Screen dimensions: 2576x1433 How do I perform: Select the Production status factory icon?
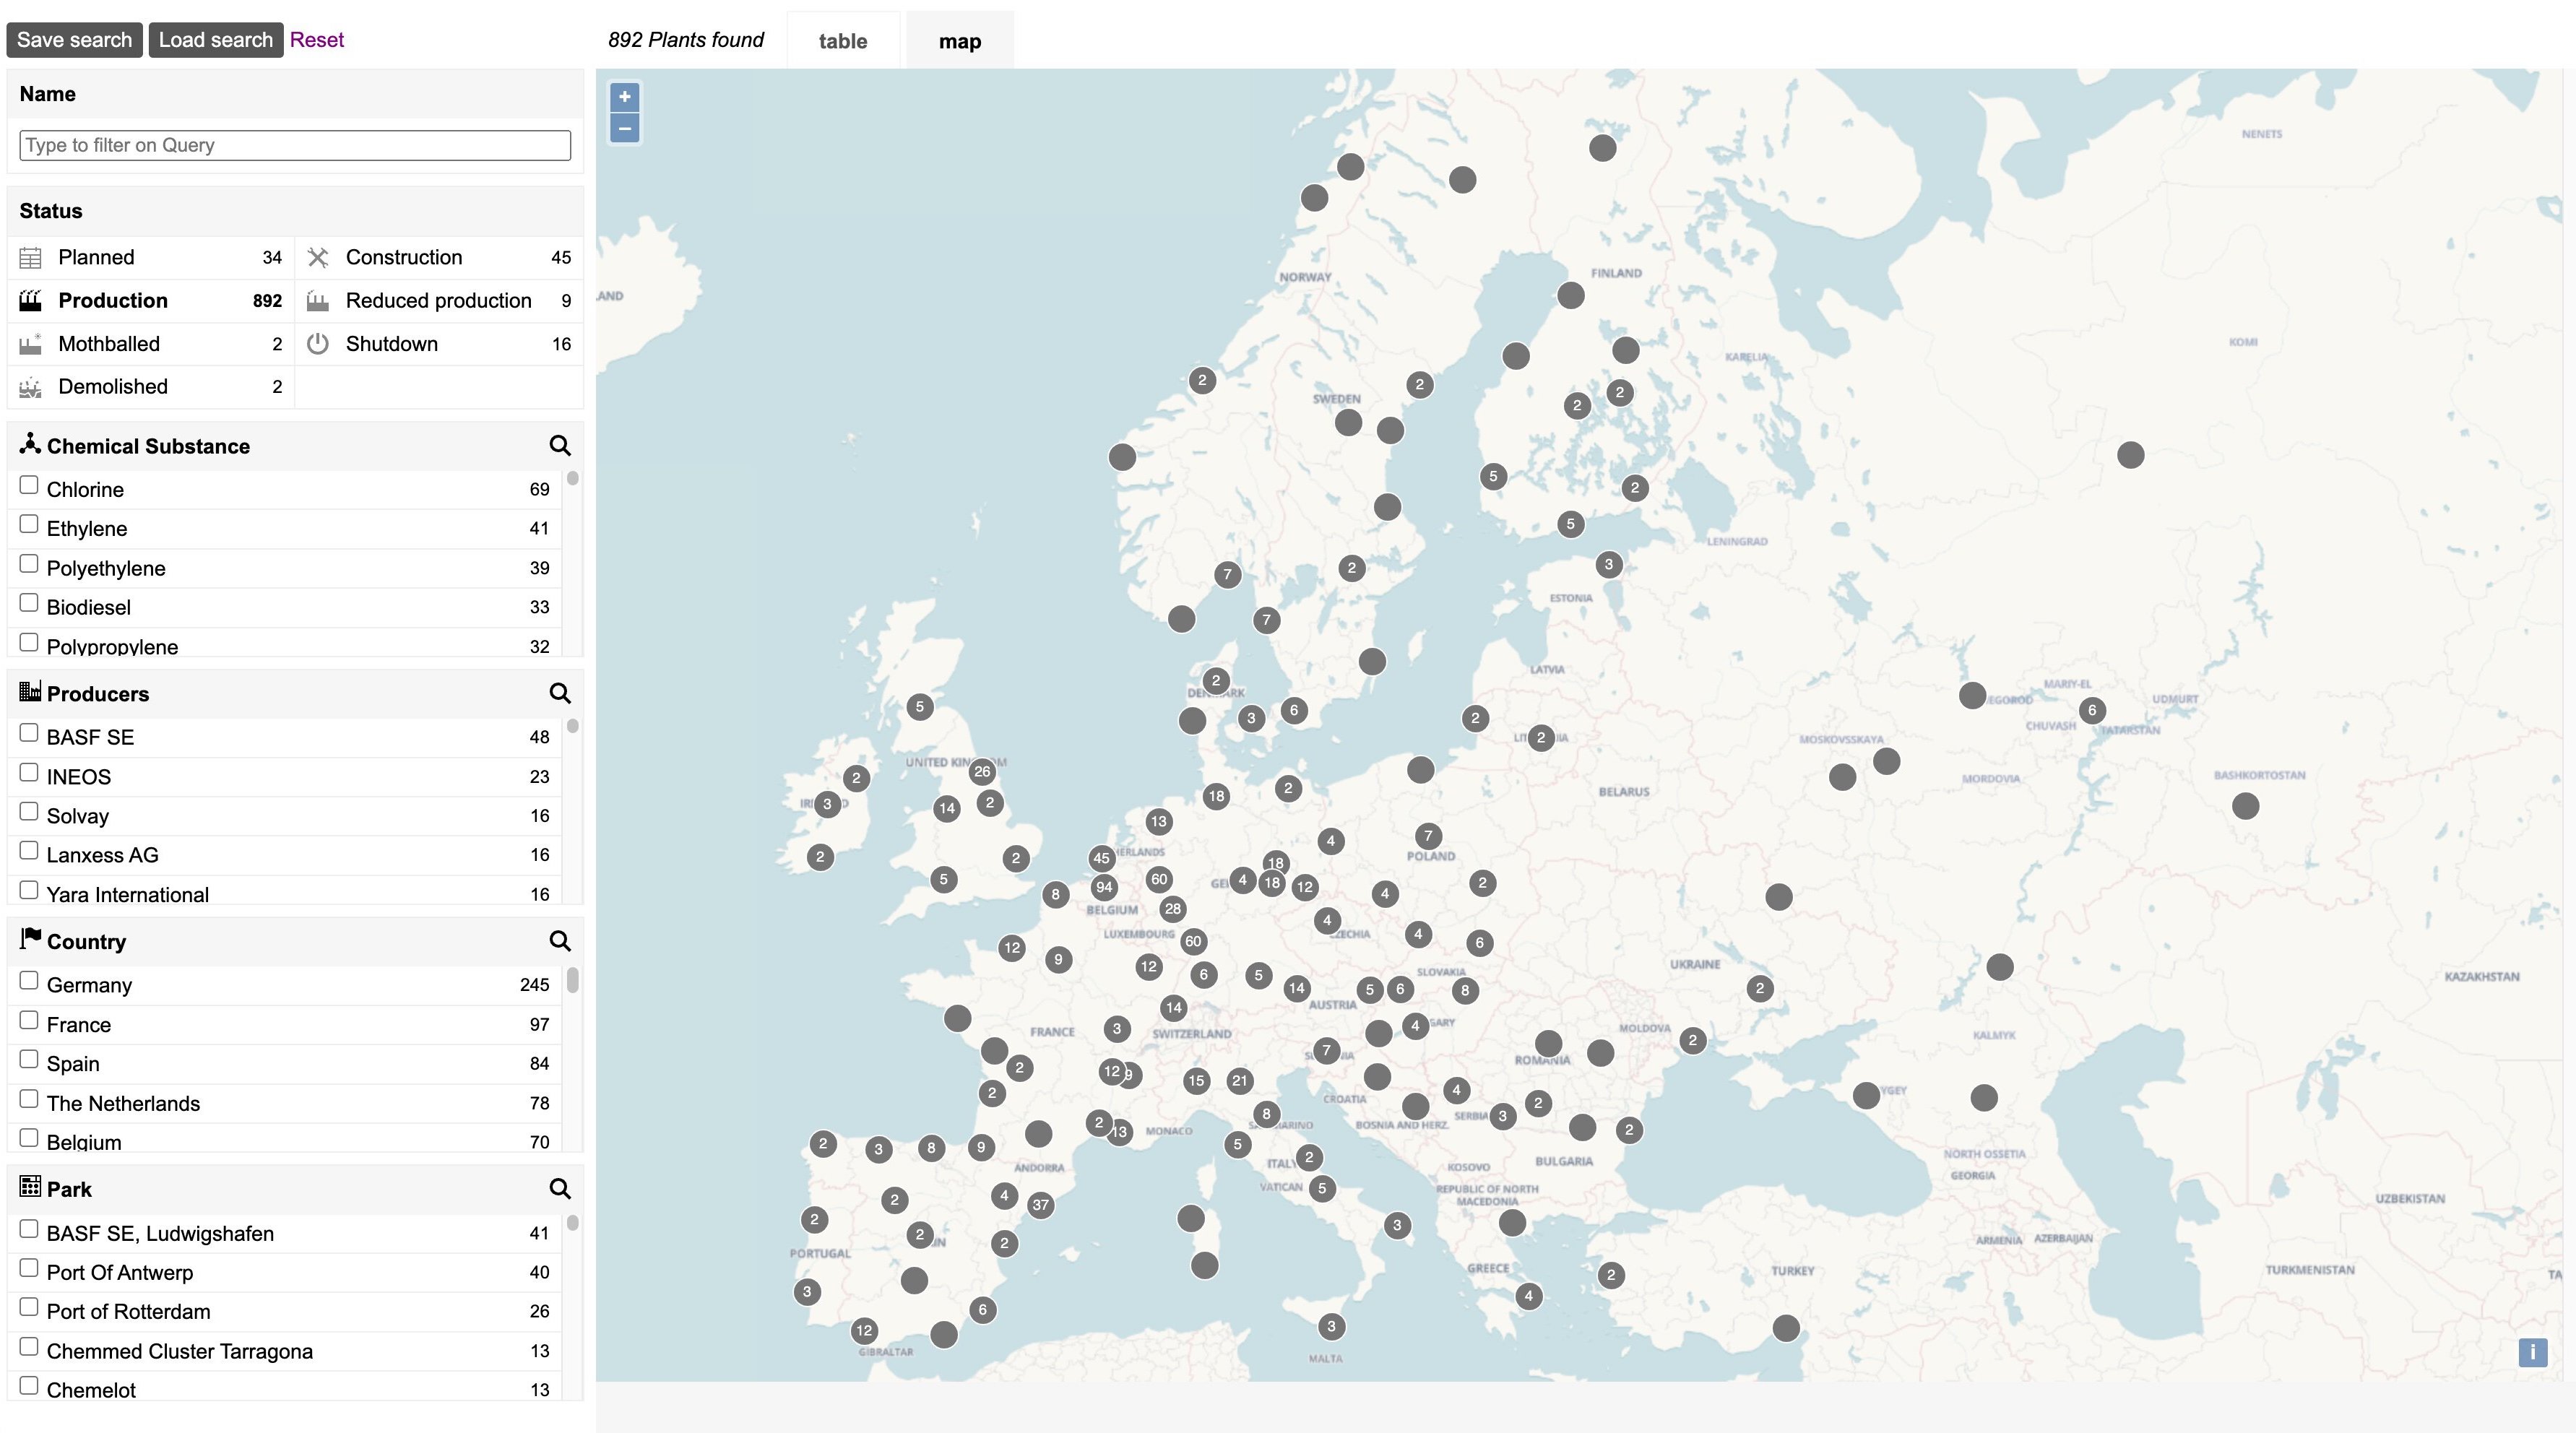tap(30, 300)
